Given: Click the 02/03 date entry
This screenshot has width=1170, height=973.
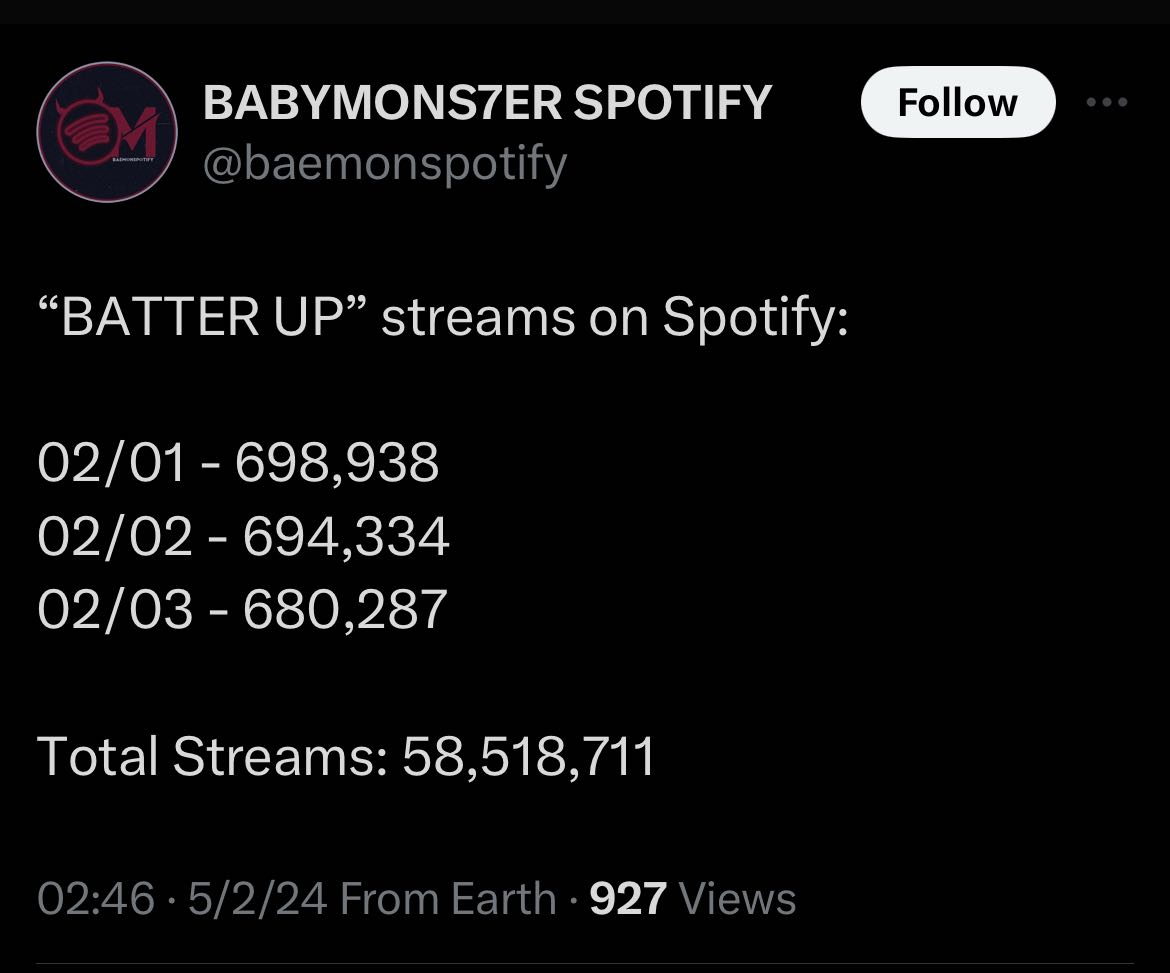Looking at the screenshot, I should click(x=114, y=610).
